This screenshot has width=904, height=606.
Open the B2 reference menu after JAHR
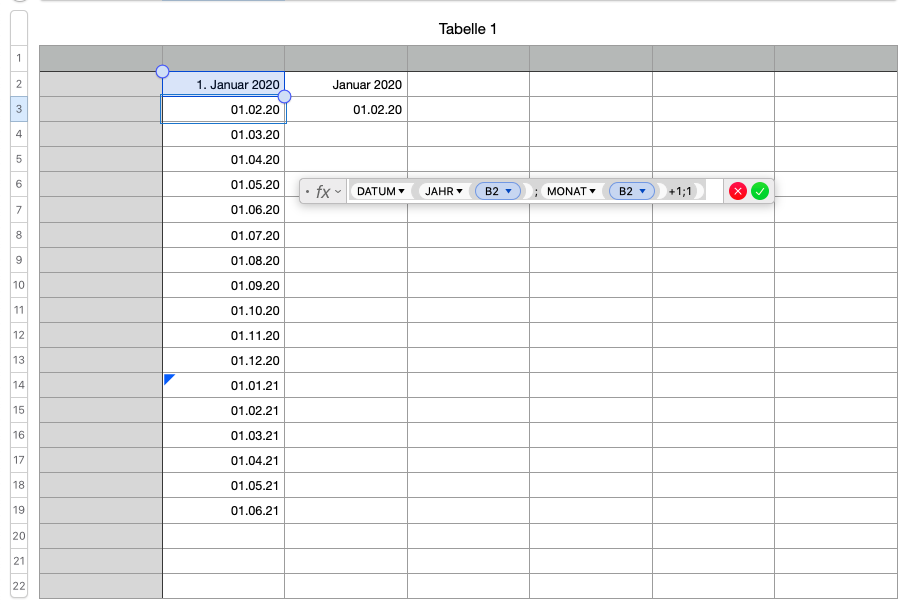[508, 191]
